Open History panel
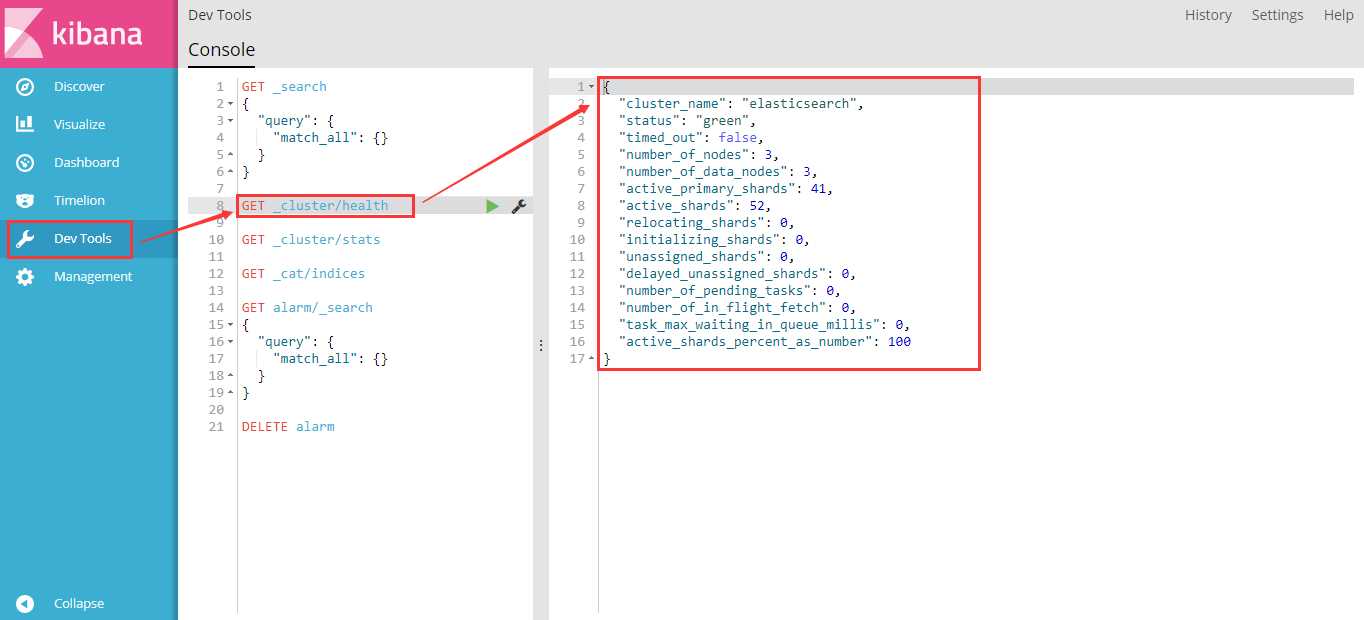This screenshot has height=620, width=1364. pyautogui.click(x=1208, y=15)
